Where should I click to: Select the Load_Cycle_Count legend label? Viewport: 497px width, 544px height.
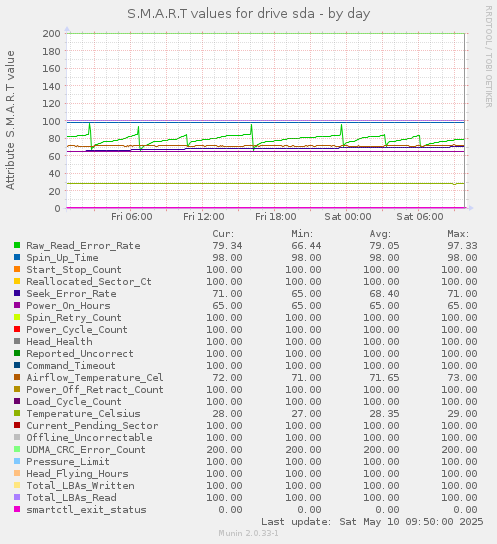point(74,402)
